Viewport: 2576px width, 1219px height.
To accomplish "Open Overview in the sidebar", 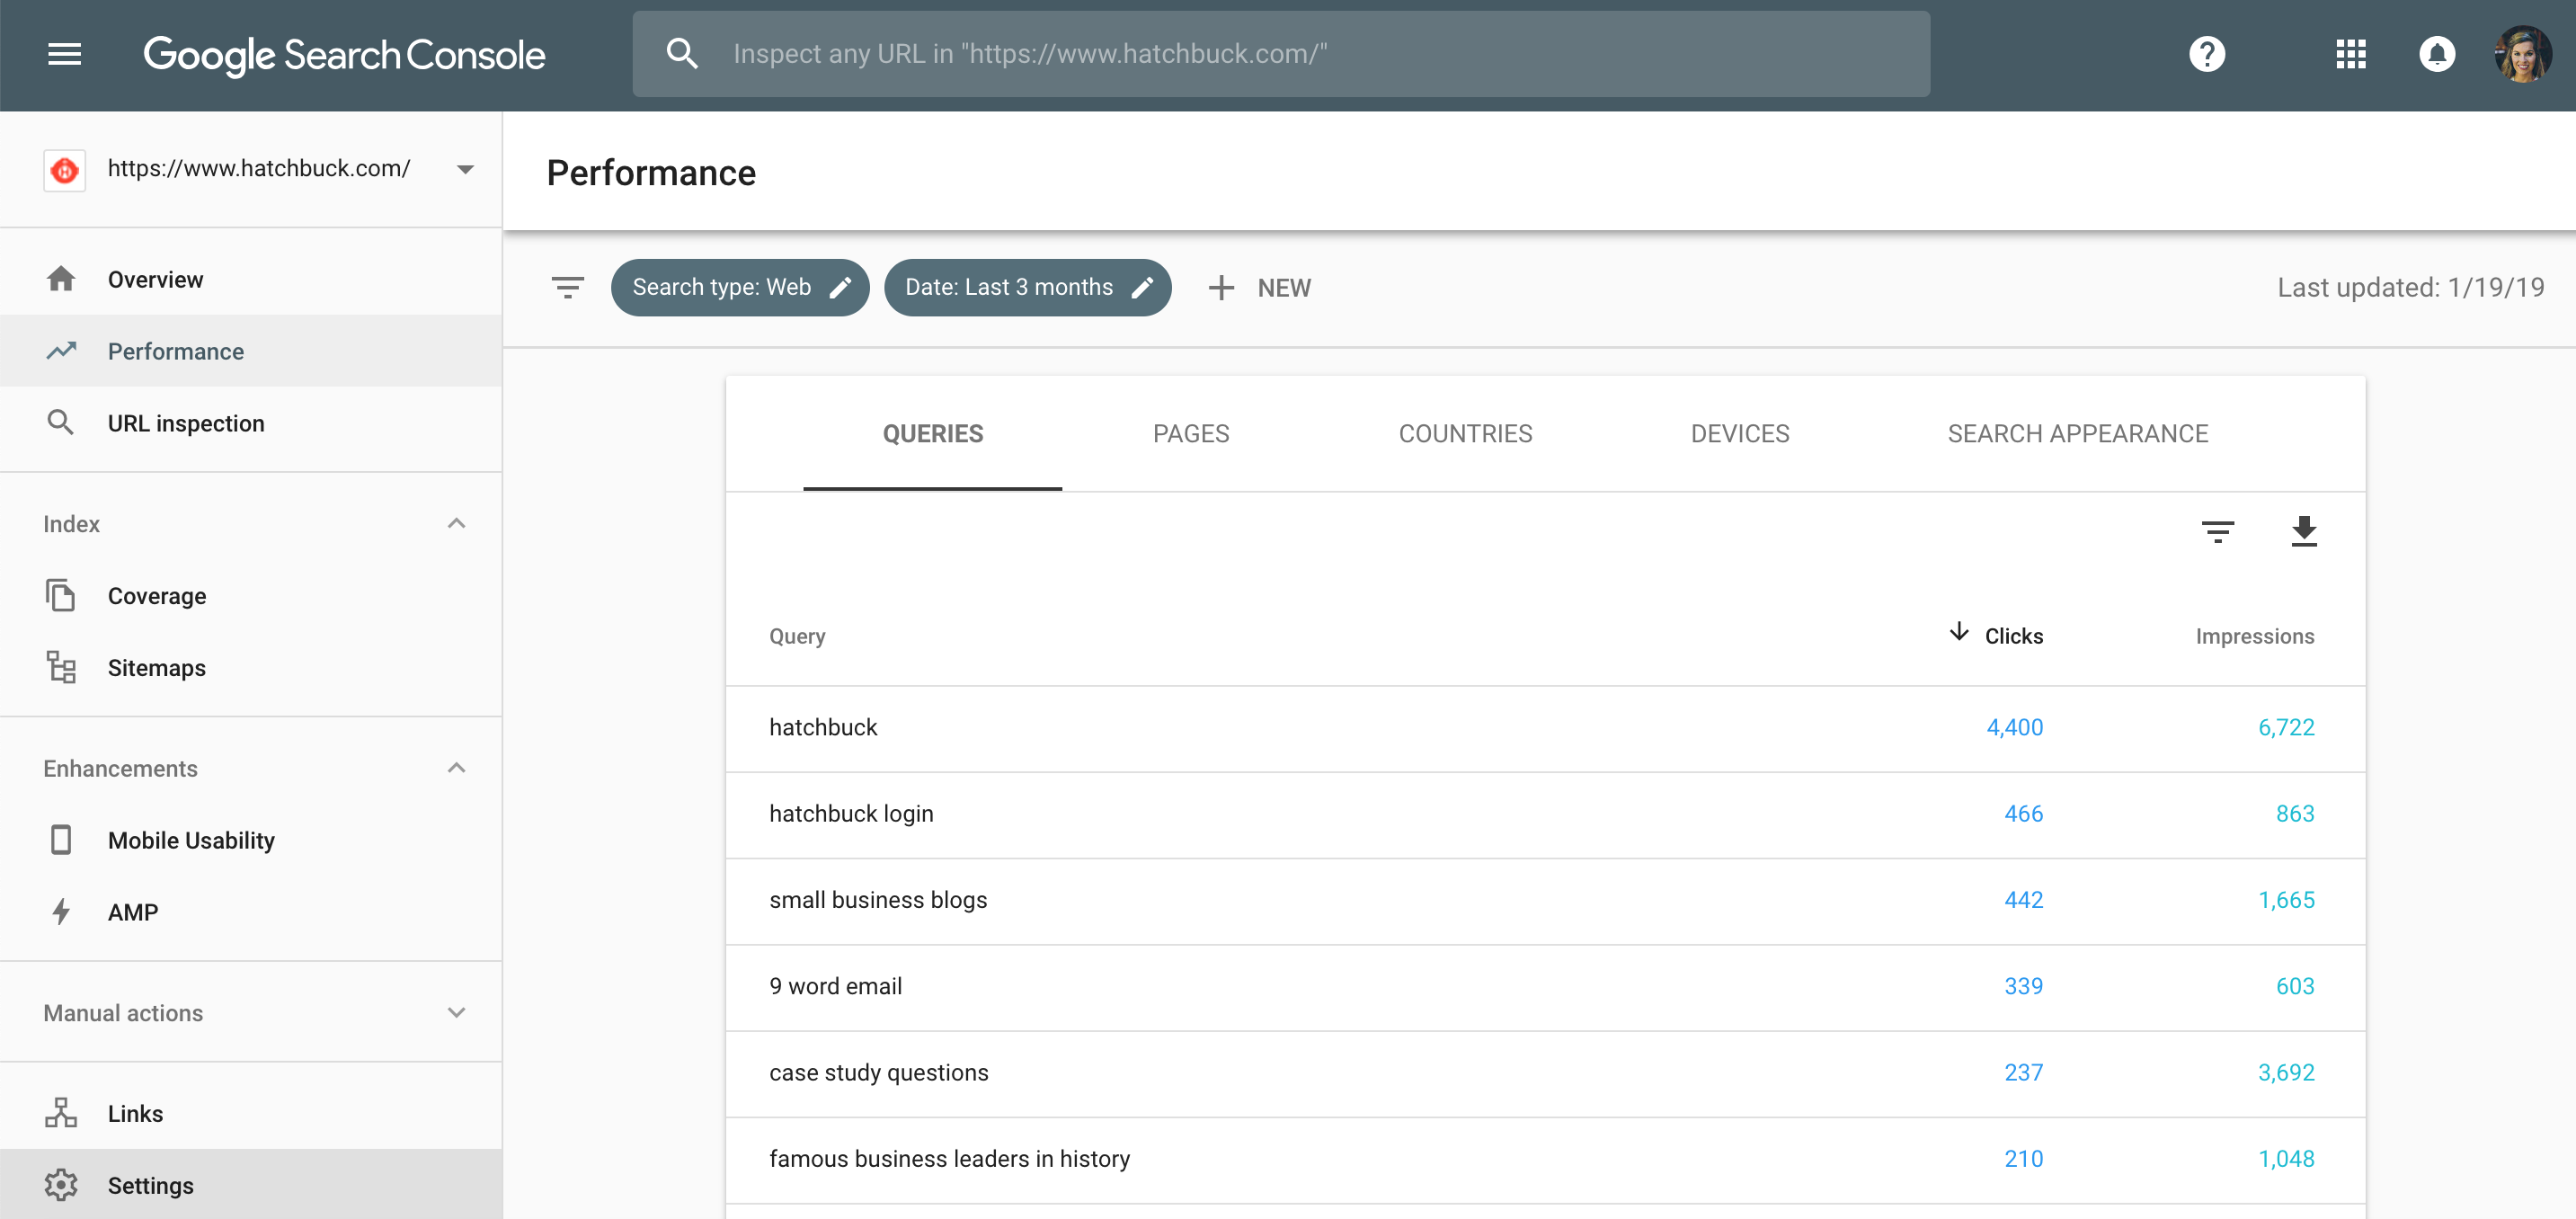I will pyautogui.click(x=251, y=279).
